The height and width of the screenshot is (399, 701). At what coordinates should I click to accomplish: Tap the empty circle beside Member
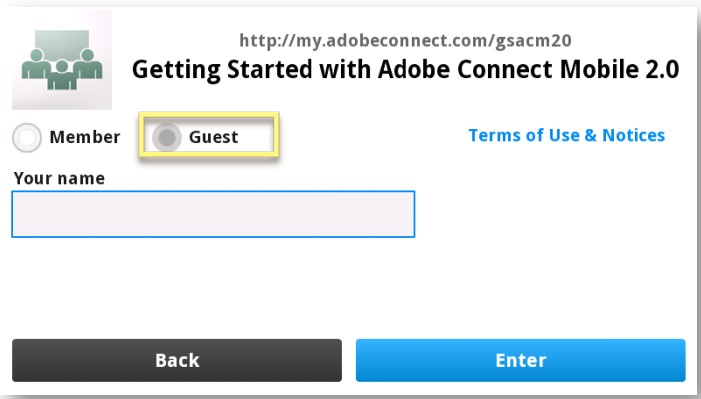[x=27, y=137]
